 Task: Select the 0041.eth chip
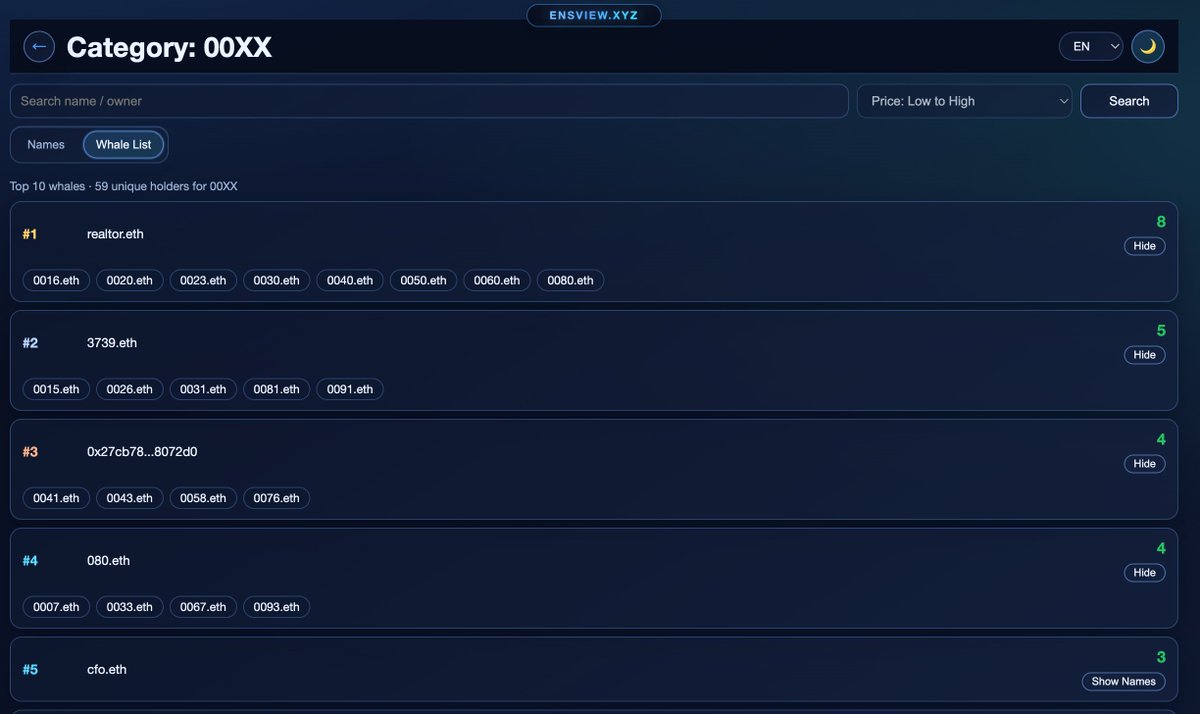tap(56, 498)
